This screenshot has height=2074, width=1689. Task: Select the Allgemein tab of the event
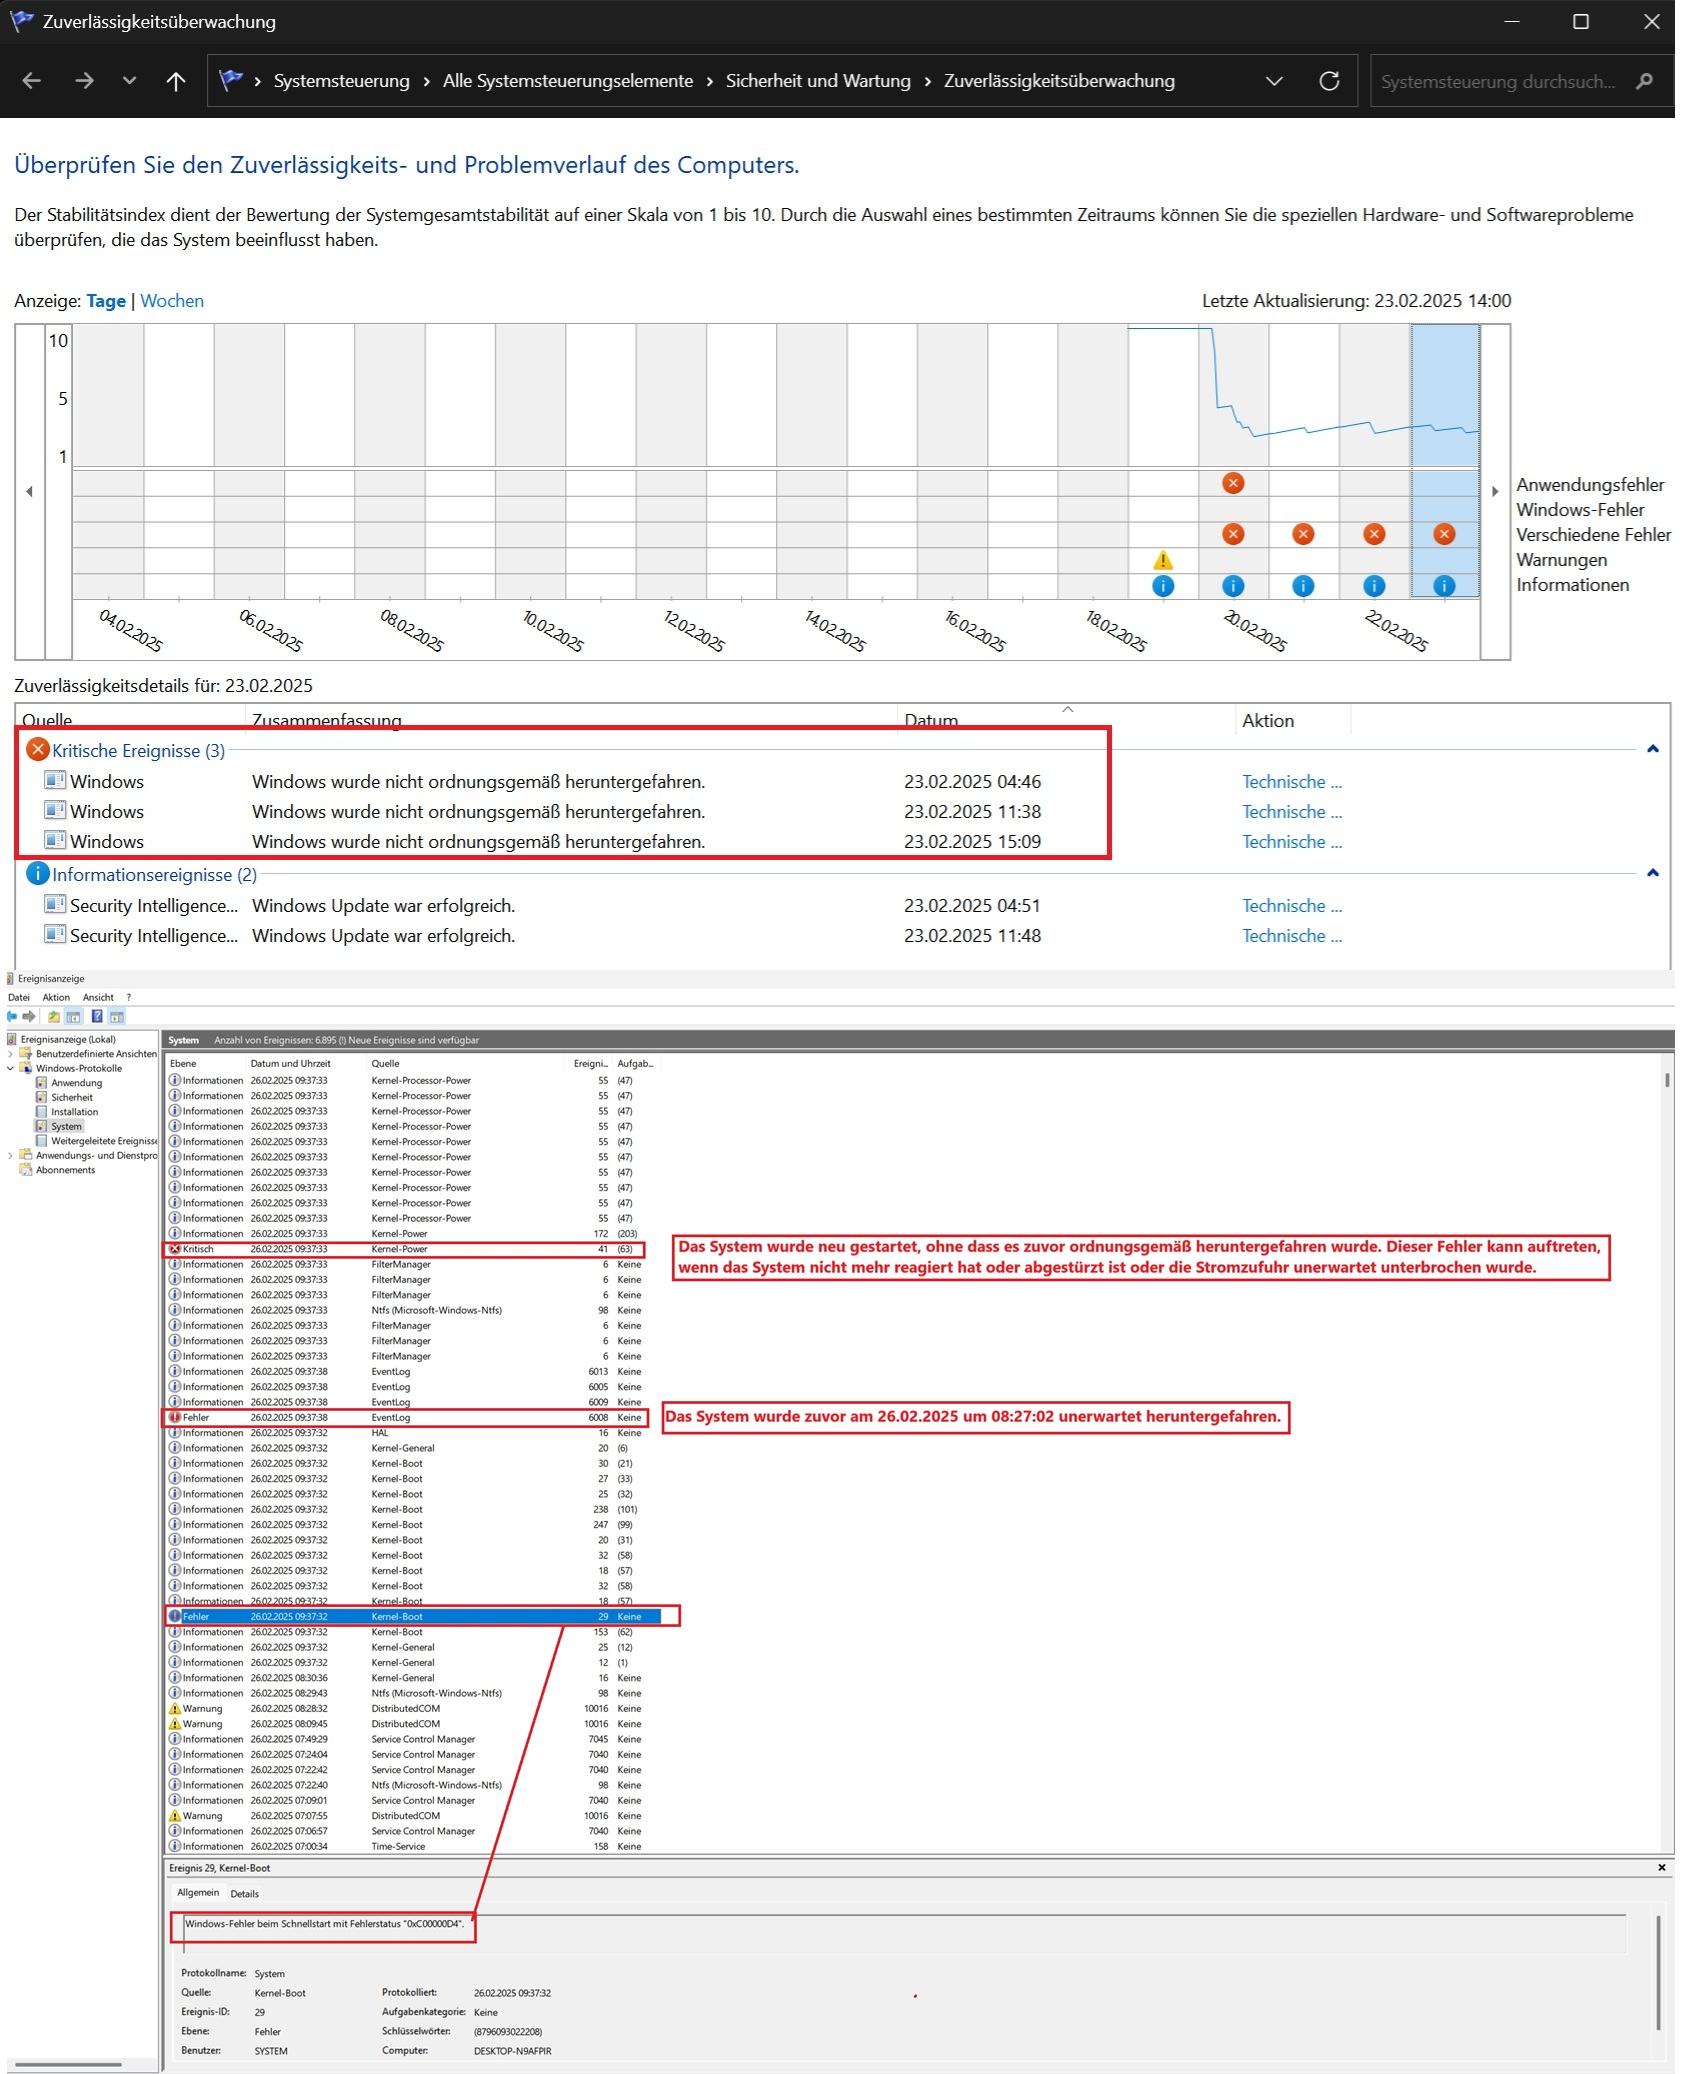pos(198,1892)
